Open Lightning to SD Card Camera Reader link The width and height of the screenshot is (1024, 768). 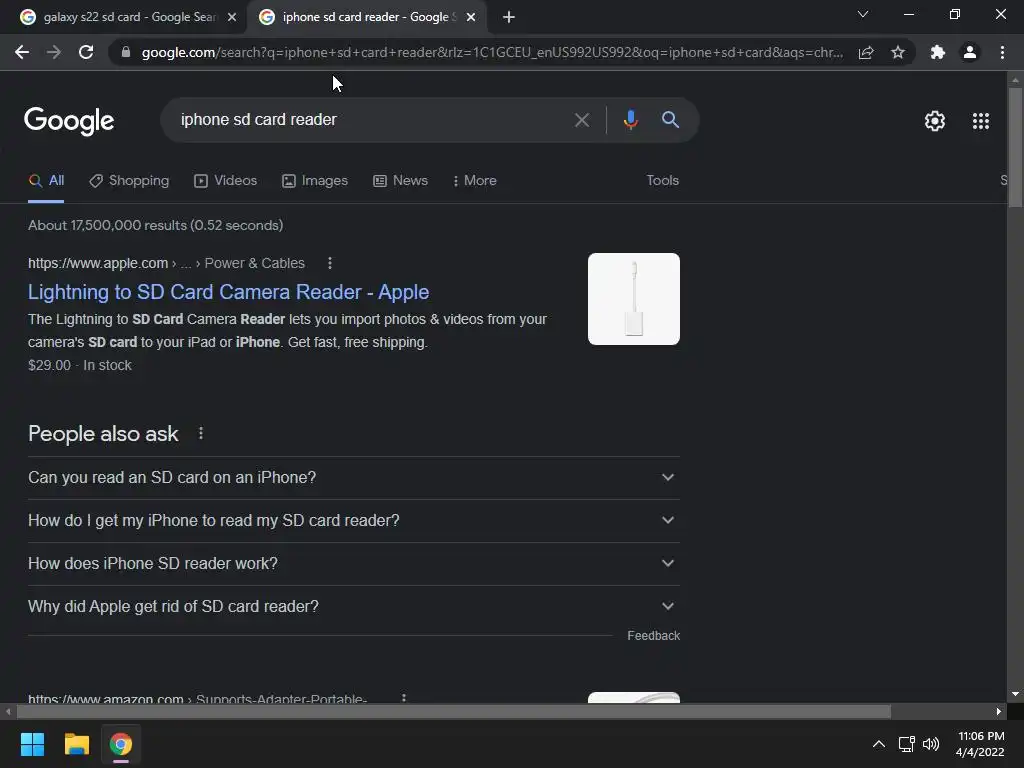coord(229,292)
